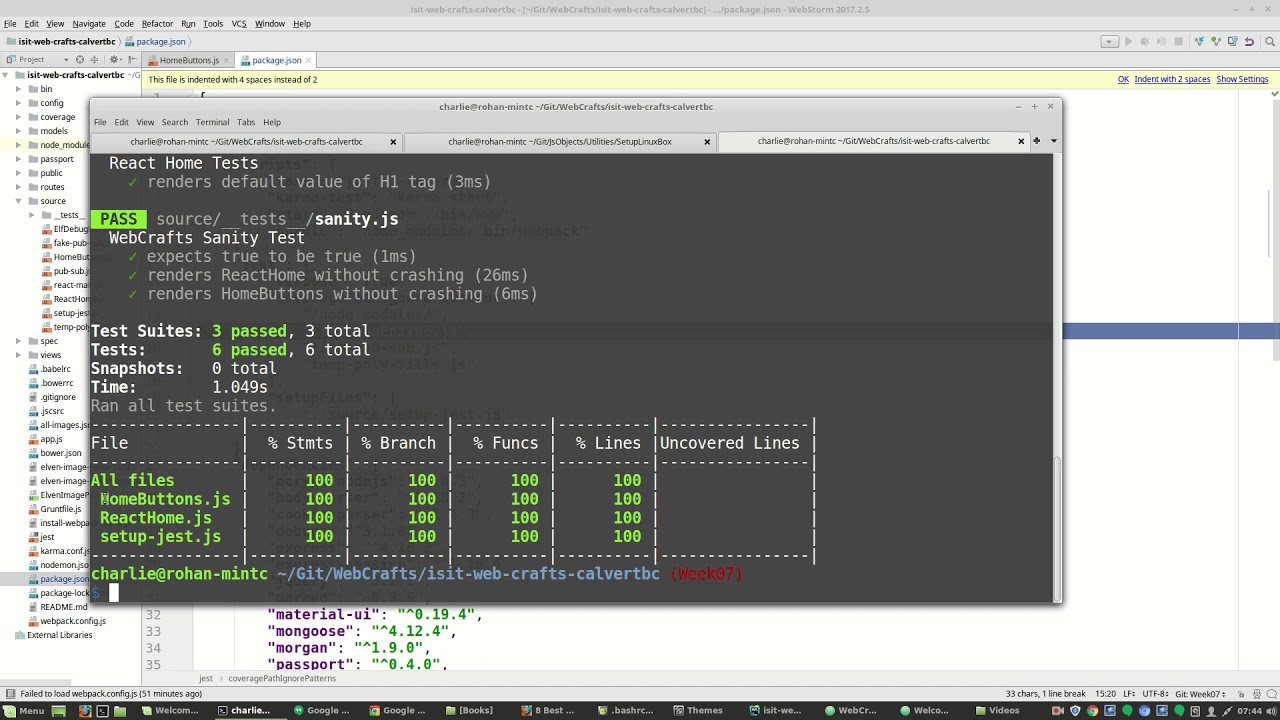This screenshot has height=720, width=1280.
Task: Close the first terminal tab isit-web-crafts-calvertbc
Action: tap(393, 142)
